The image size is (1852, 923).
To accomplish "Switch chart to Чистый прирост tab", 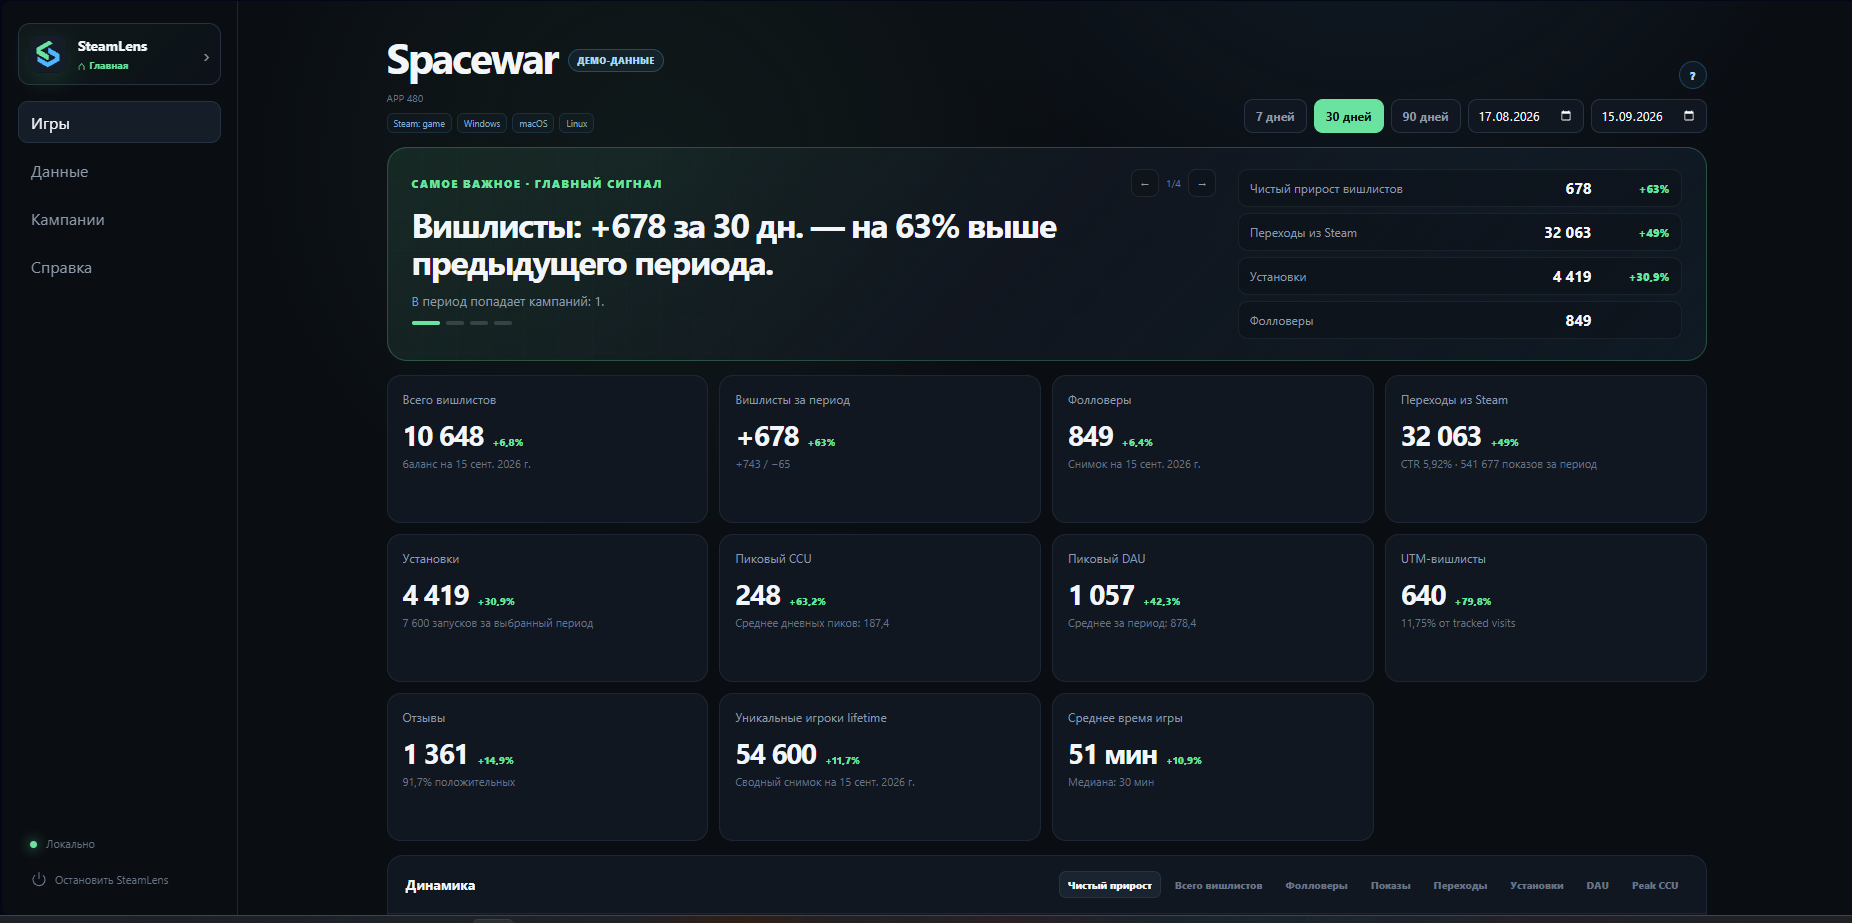I will (1110, 885).
